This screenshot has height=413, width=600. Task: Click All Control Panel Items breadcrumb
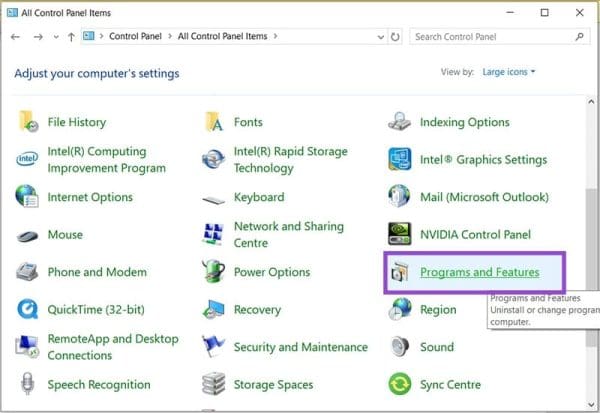pos(222,36)
